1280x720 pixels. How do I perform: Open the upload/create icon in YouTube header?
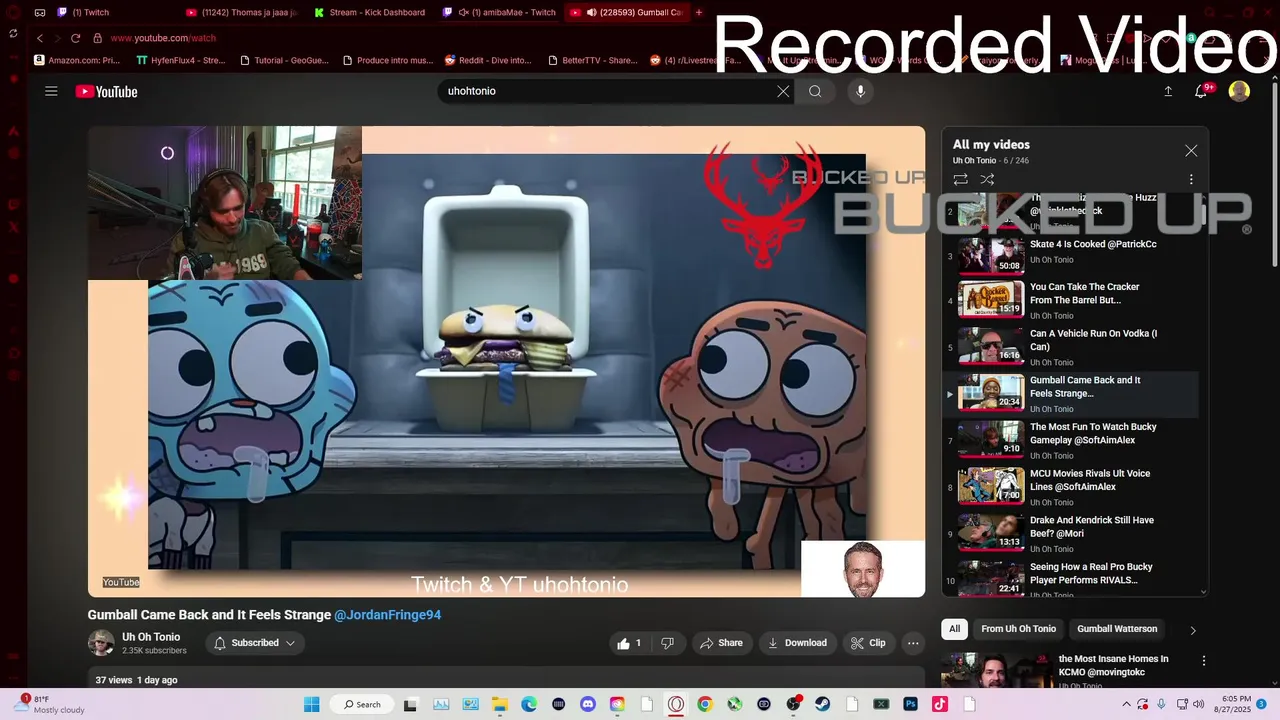(1168, 91)
